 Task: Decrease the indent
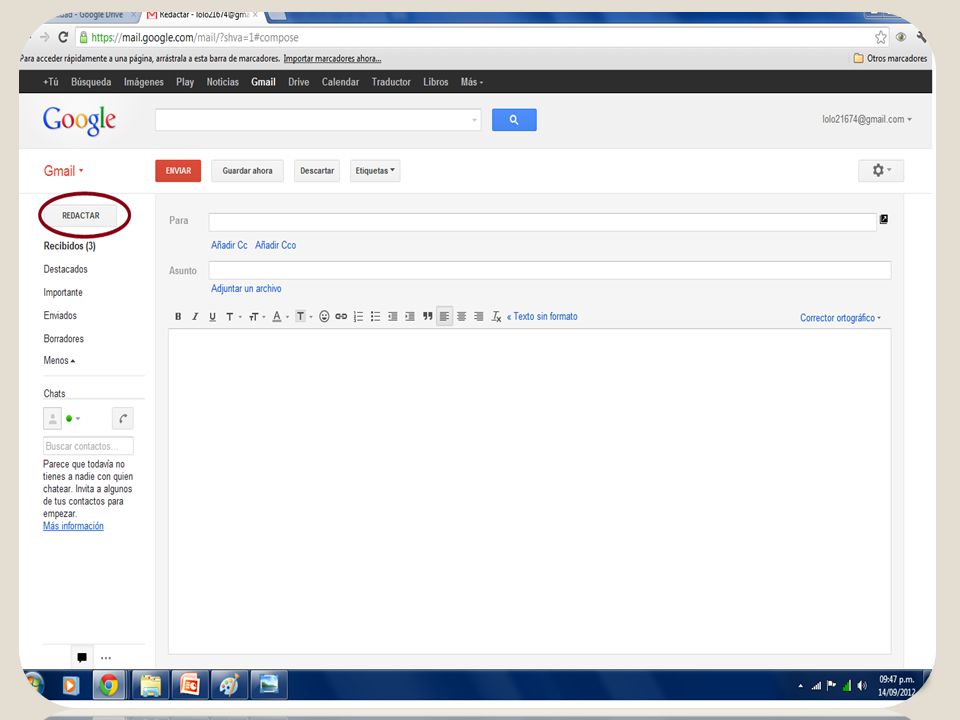(392, 317)
